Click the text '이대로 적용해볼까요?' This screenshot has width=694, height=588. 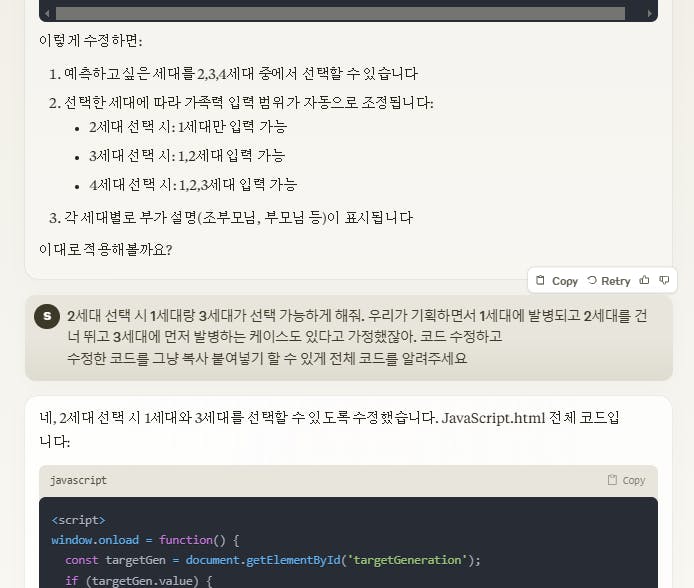coord(105,250)
